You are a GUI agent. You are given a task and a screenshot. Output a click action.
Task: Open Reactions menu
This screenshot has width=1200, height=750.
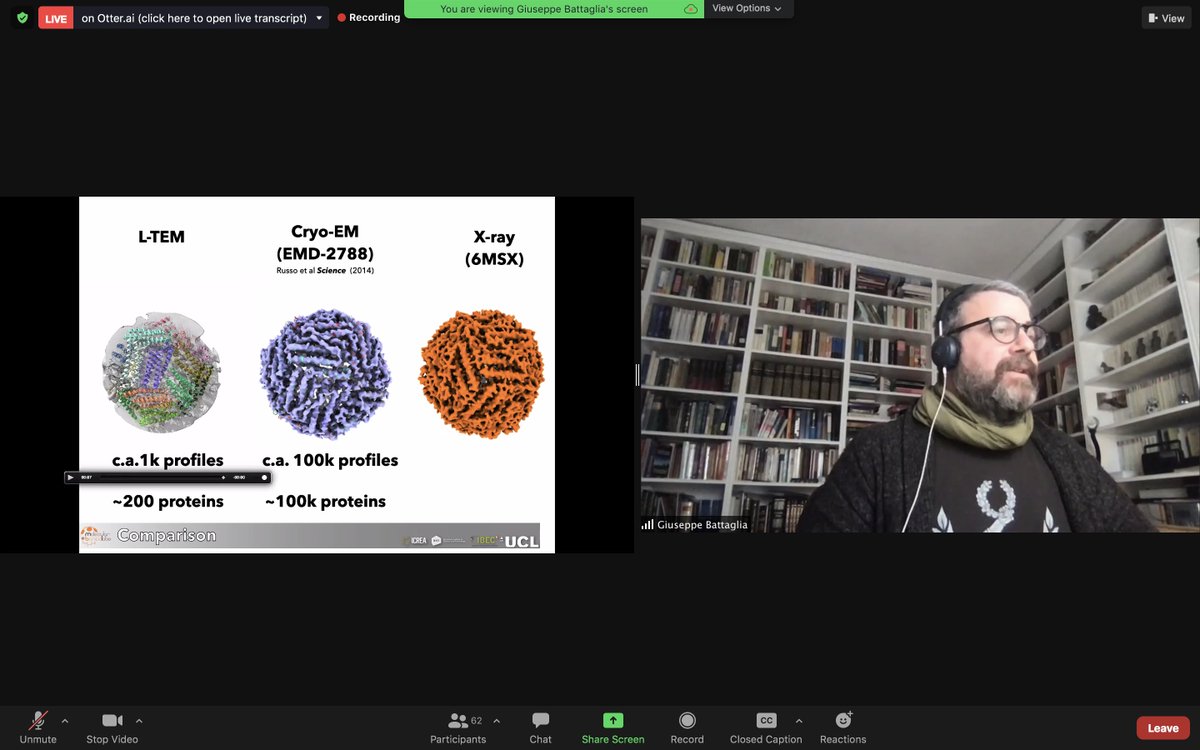(843, 727)
